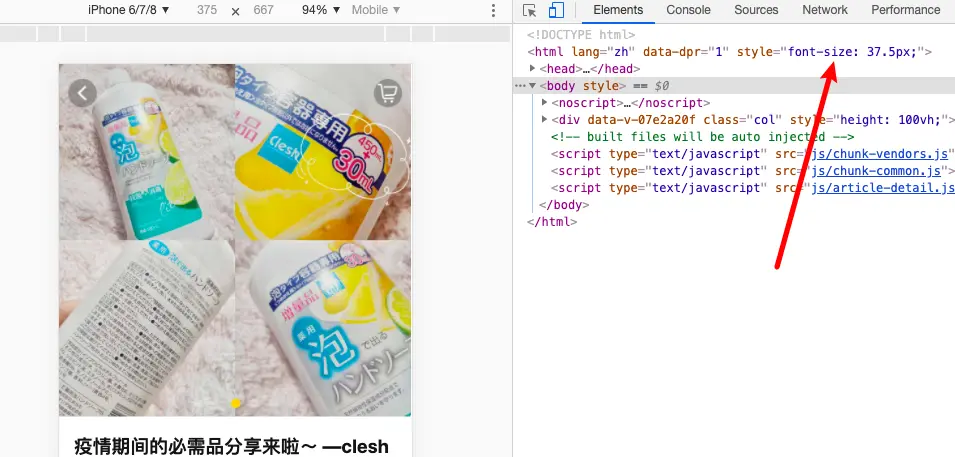Click the three dots beside the body node
Screen dimensions: 955x457
pos(520,86)
